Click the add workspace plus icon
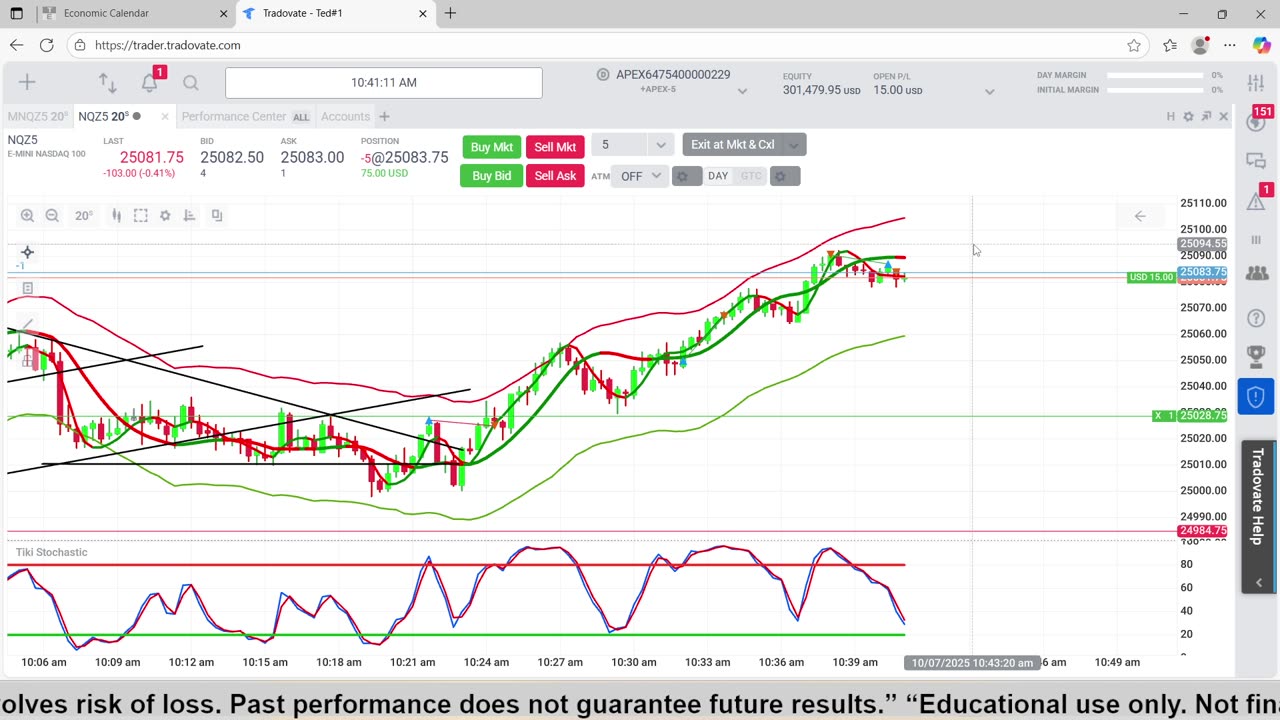 tap(27, 83)
